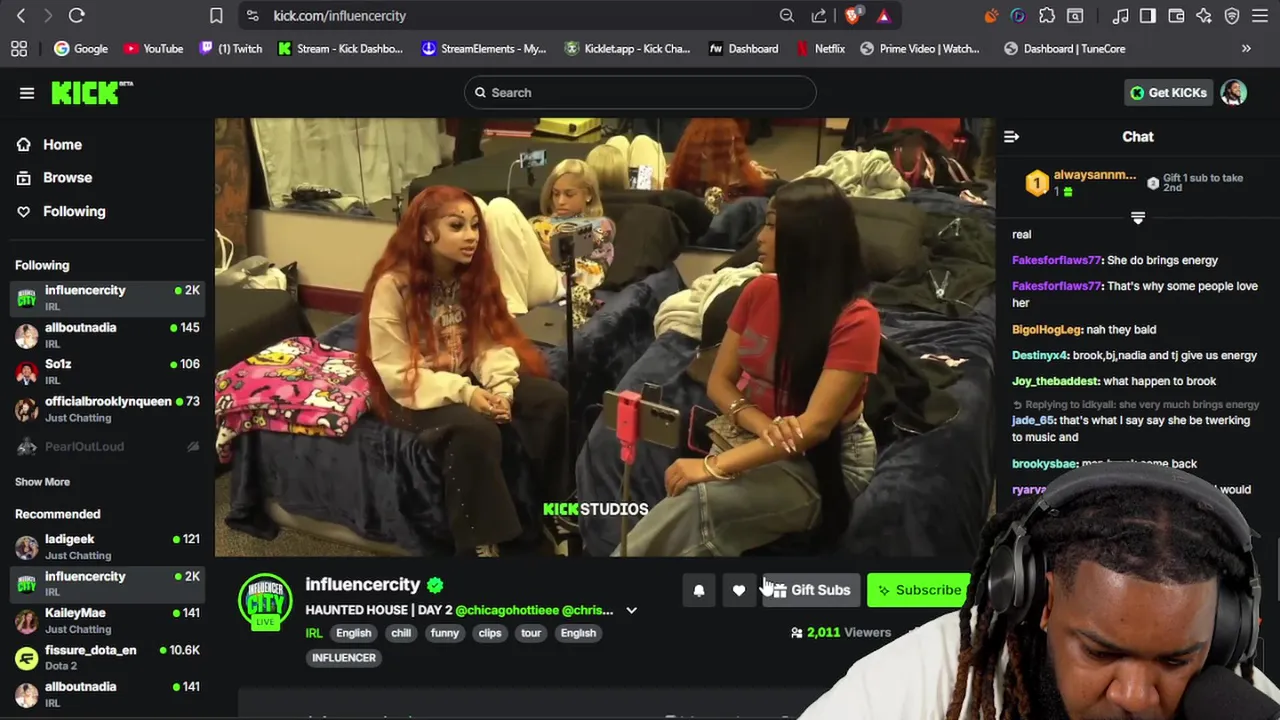Click the gift sub icon next to 'Gift 1 sub'
This screenshot has height=720, width=1280.
(x=1153, y=184)
